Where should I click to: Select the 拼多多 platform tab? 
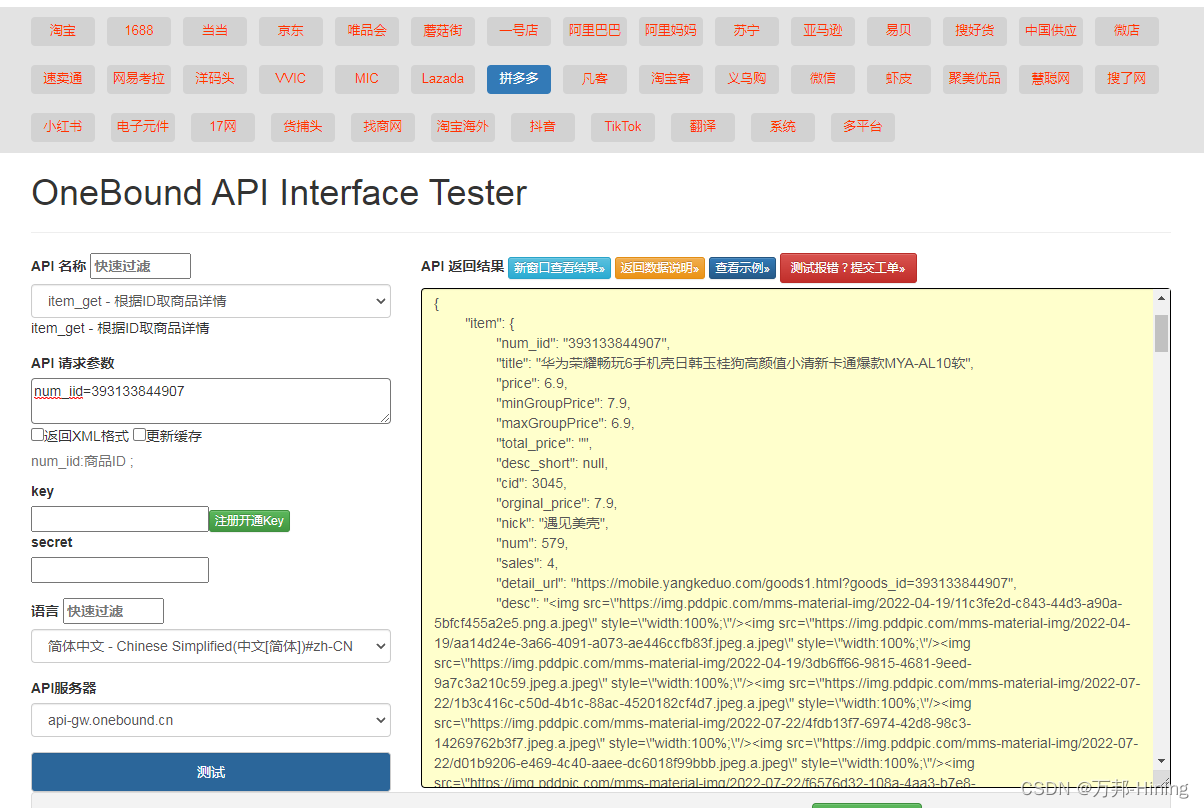(519, 78)
